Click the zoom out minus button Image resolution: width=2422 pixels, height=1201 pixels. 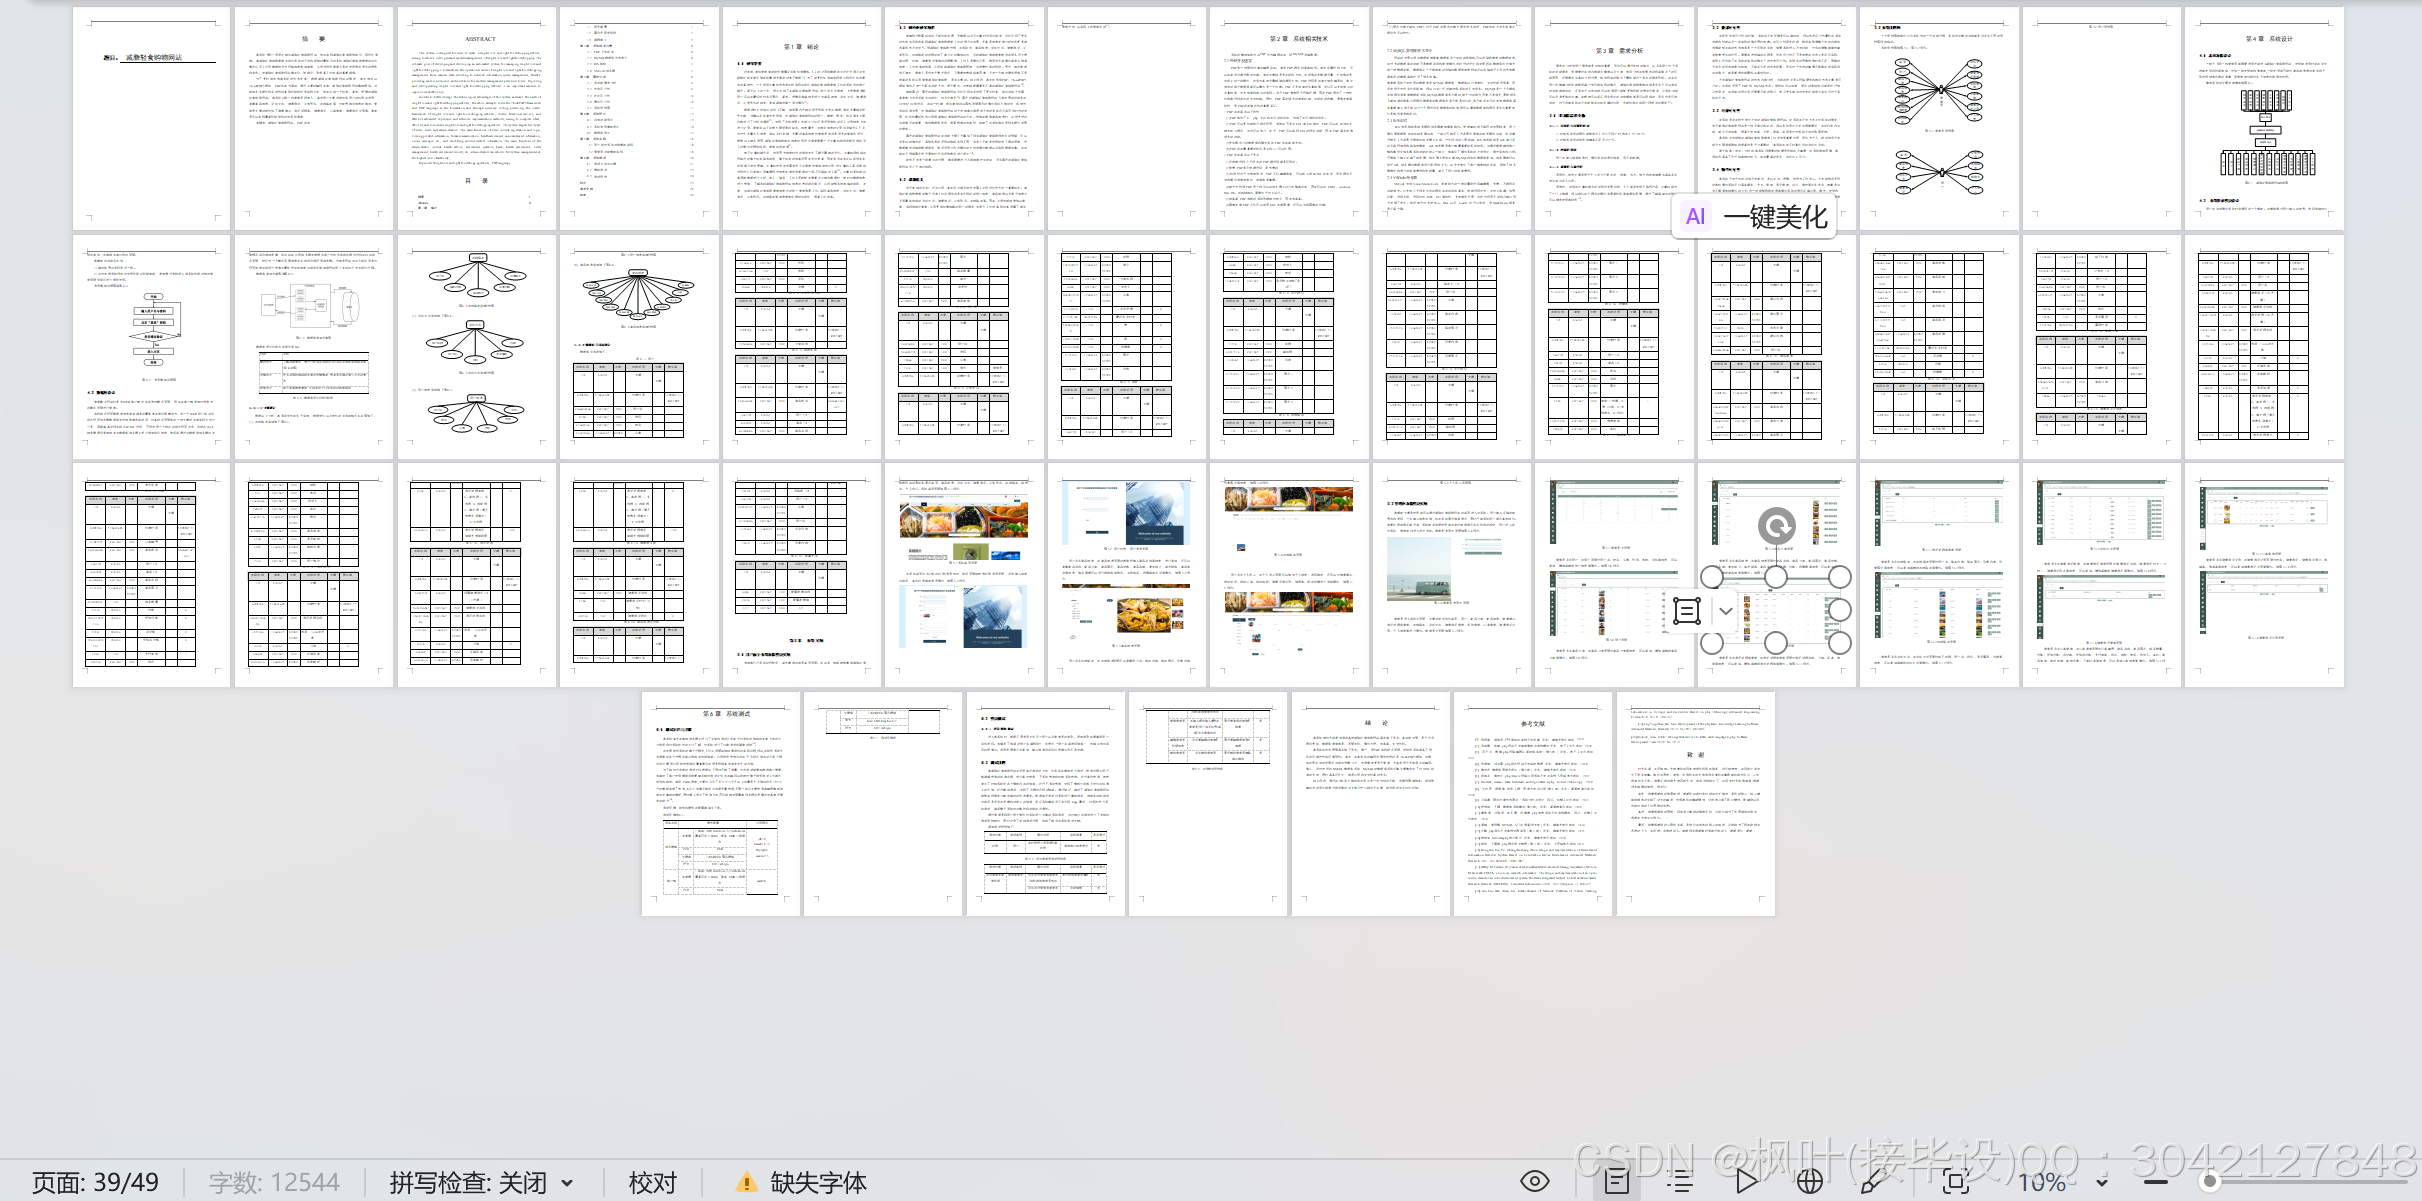coord(2156,1182)
